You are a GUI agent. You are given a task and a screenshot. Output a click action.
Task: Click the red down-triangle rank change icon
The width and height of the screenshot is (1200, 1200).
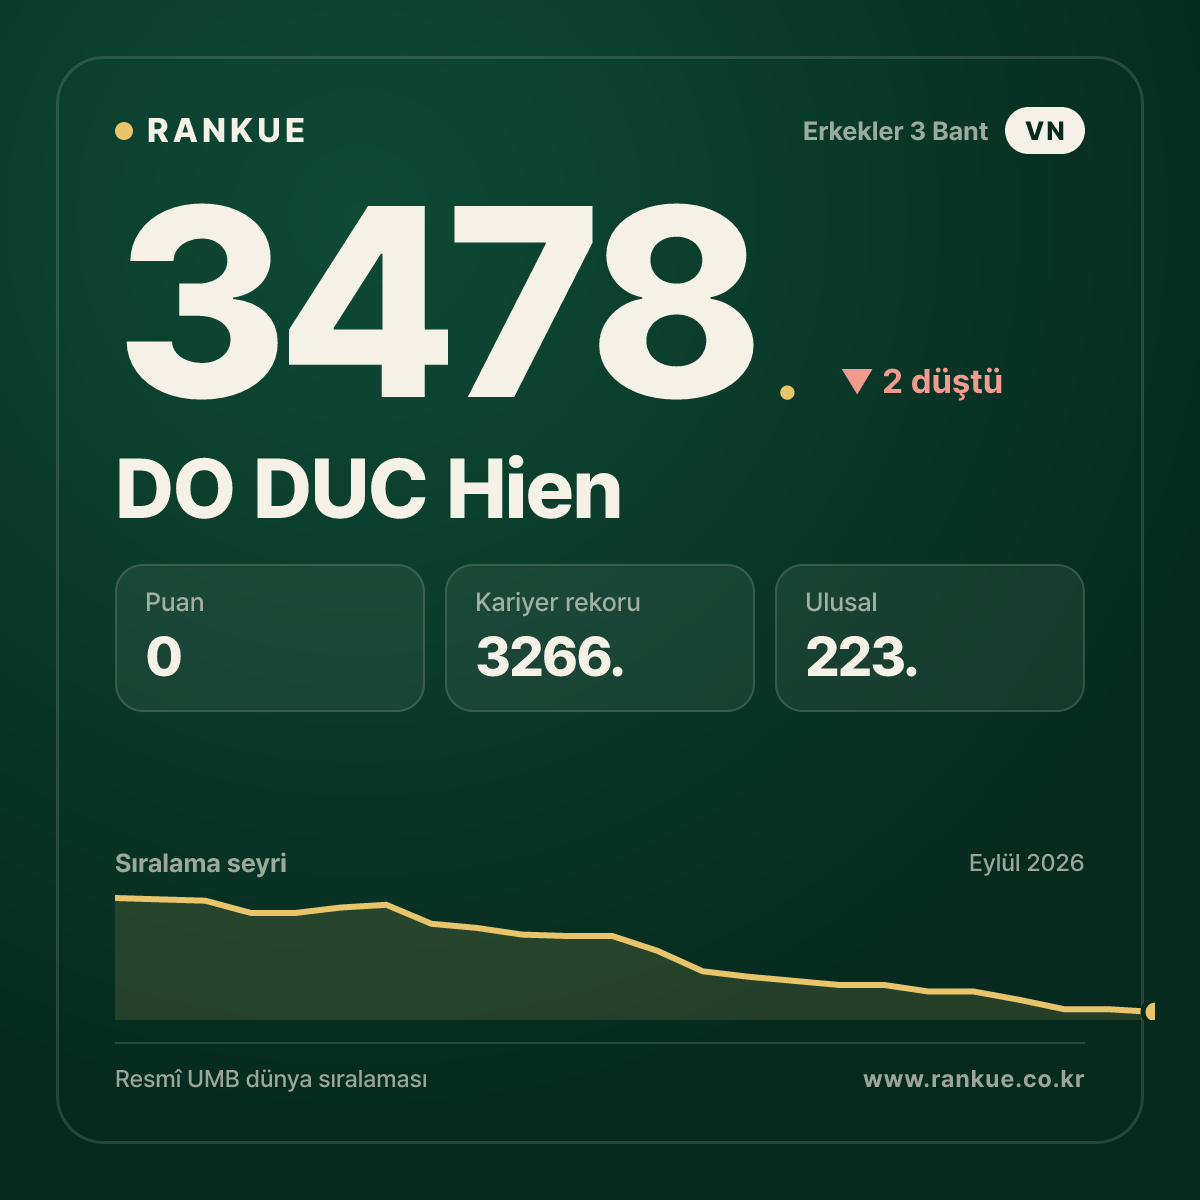[x=857, y=381]
